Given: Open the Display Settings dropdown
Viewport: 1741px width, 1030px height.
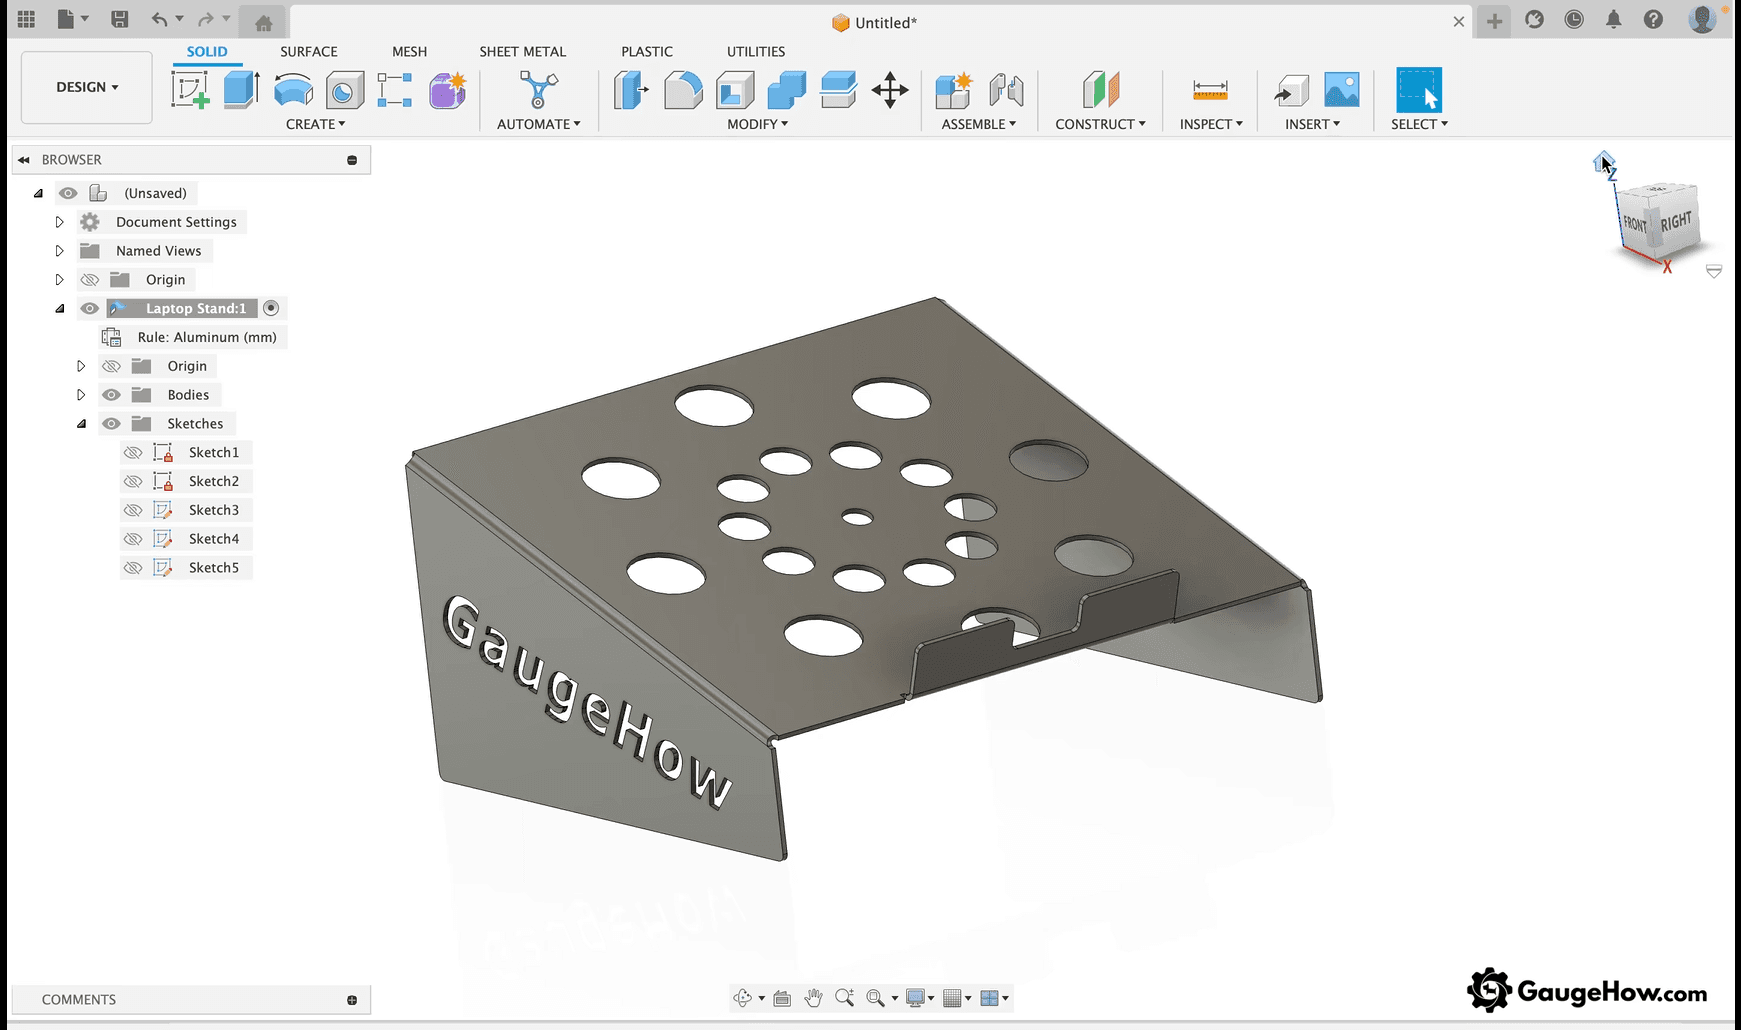Looking at the screenshot, I should pyautogui.click(x=915, y=997).
